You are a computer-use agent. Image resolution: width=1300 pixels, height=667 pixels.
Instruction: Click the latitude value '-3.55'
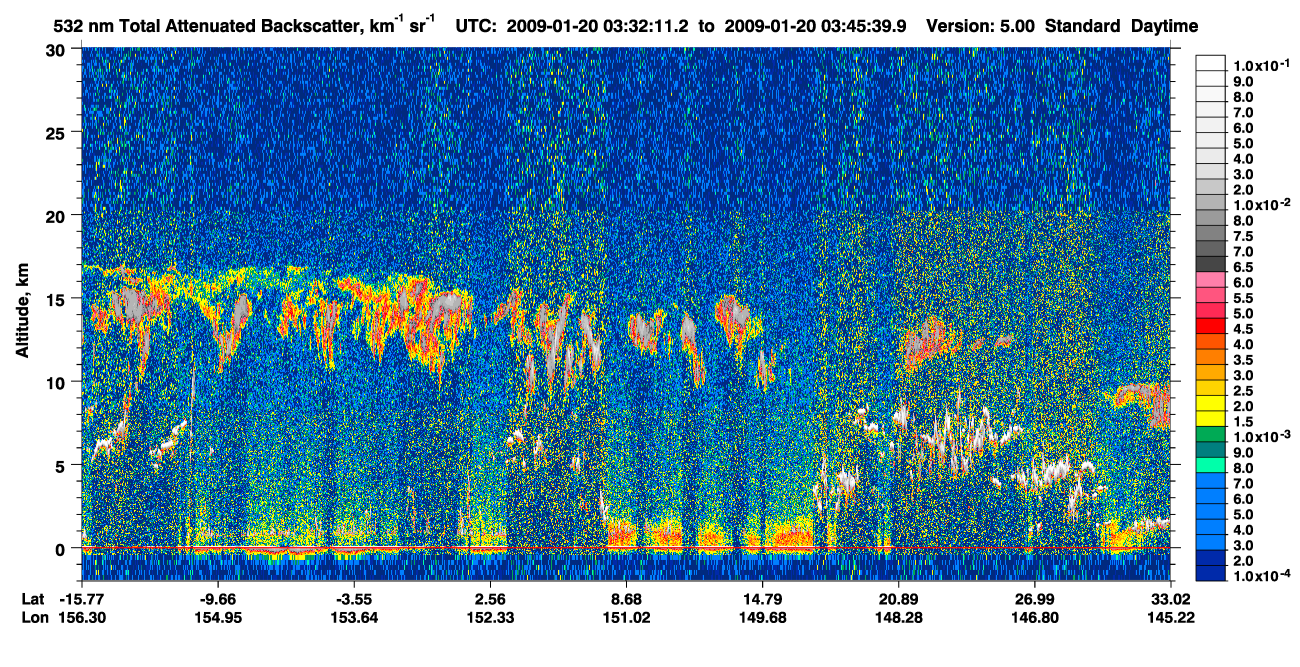[x=353, y=598]
